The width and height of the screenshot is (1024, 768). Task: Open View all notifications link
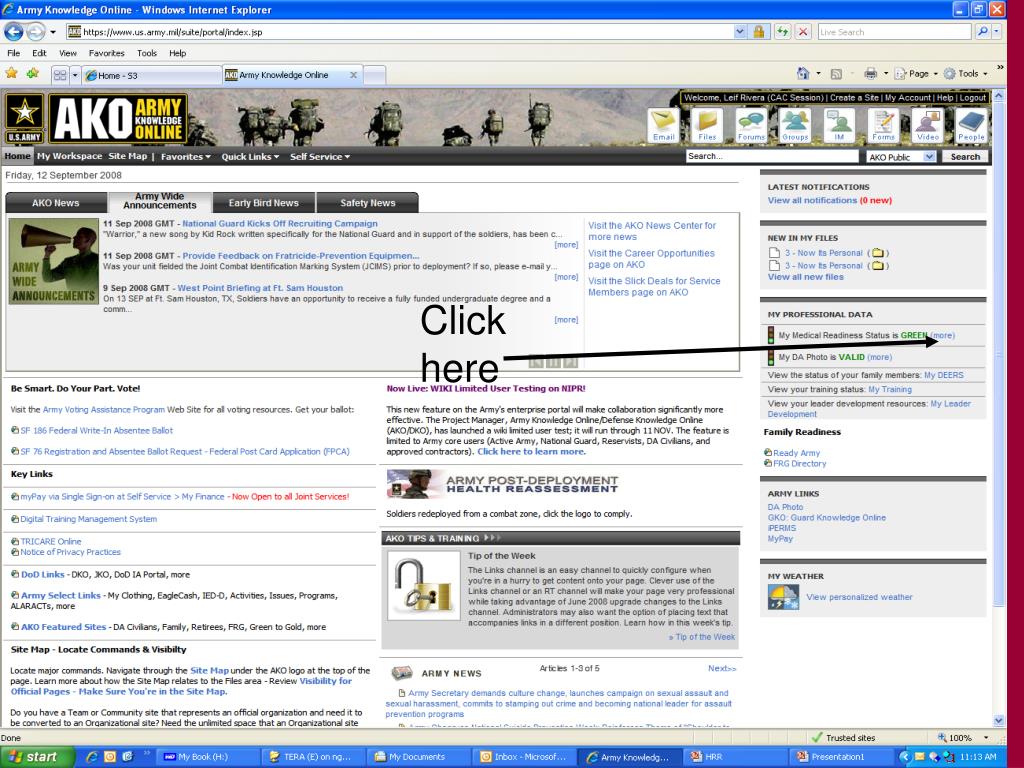pos(812,200)
